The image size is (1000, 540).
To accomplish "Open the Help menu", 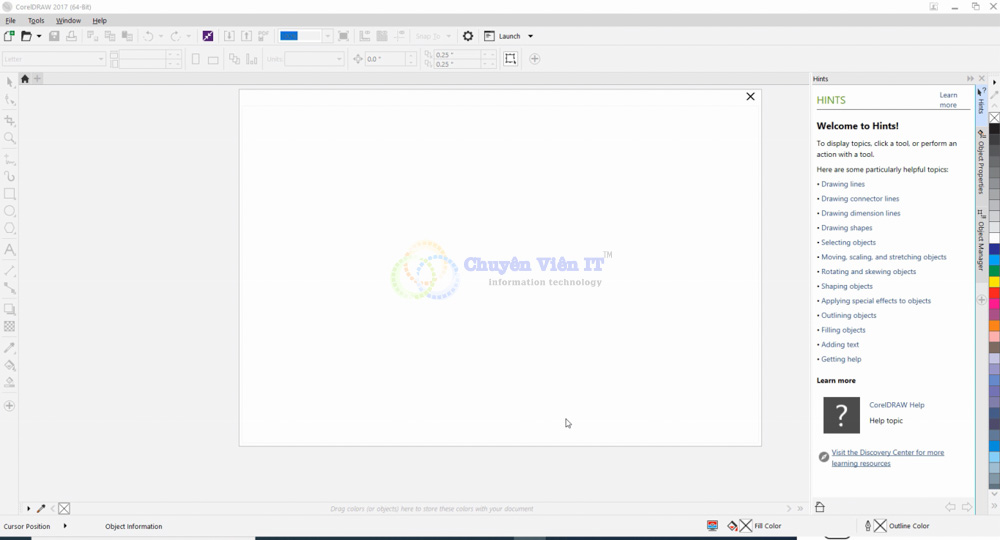I will 99,20.
